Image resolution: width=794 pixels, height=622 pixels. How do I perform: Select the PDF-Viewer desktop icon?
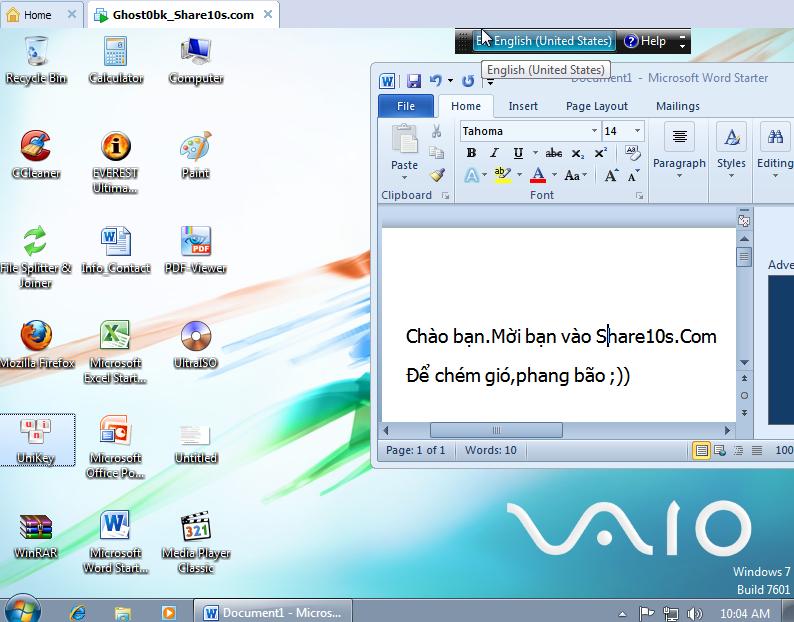195,250
